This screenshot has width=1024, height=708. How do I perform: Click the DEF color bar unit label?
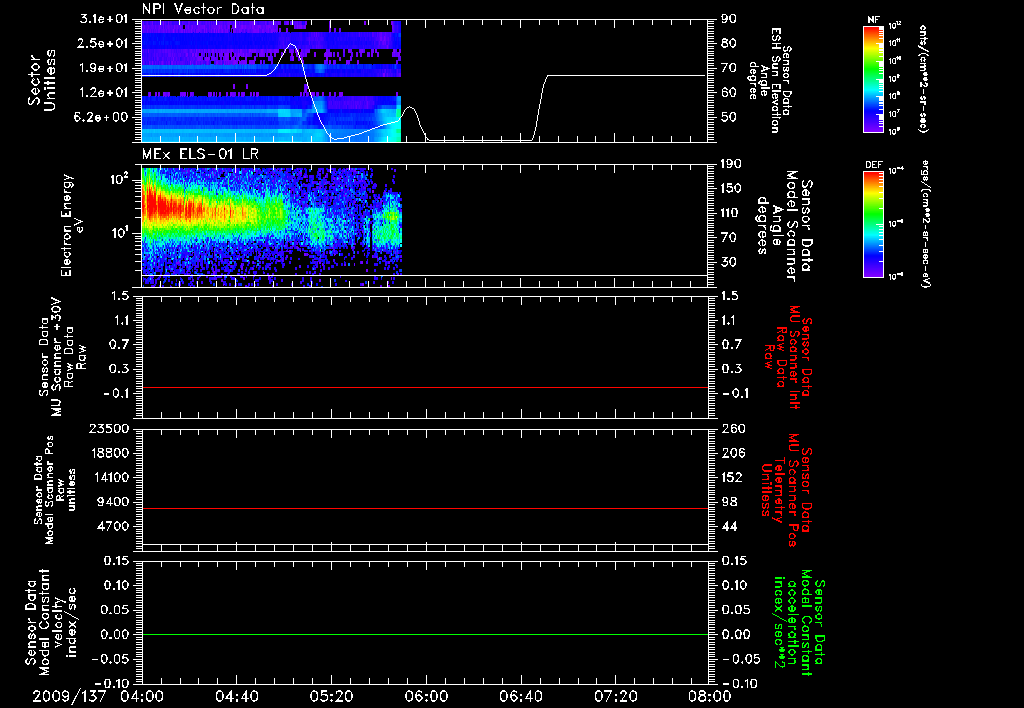pos(927,224)
